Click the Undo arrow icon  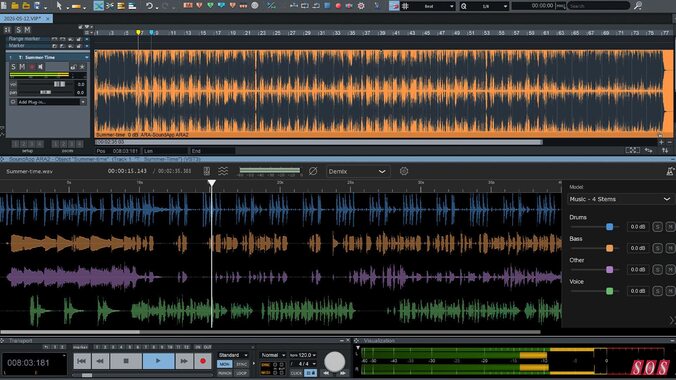(149, 6)
